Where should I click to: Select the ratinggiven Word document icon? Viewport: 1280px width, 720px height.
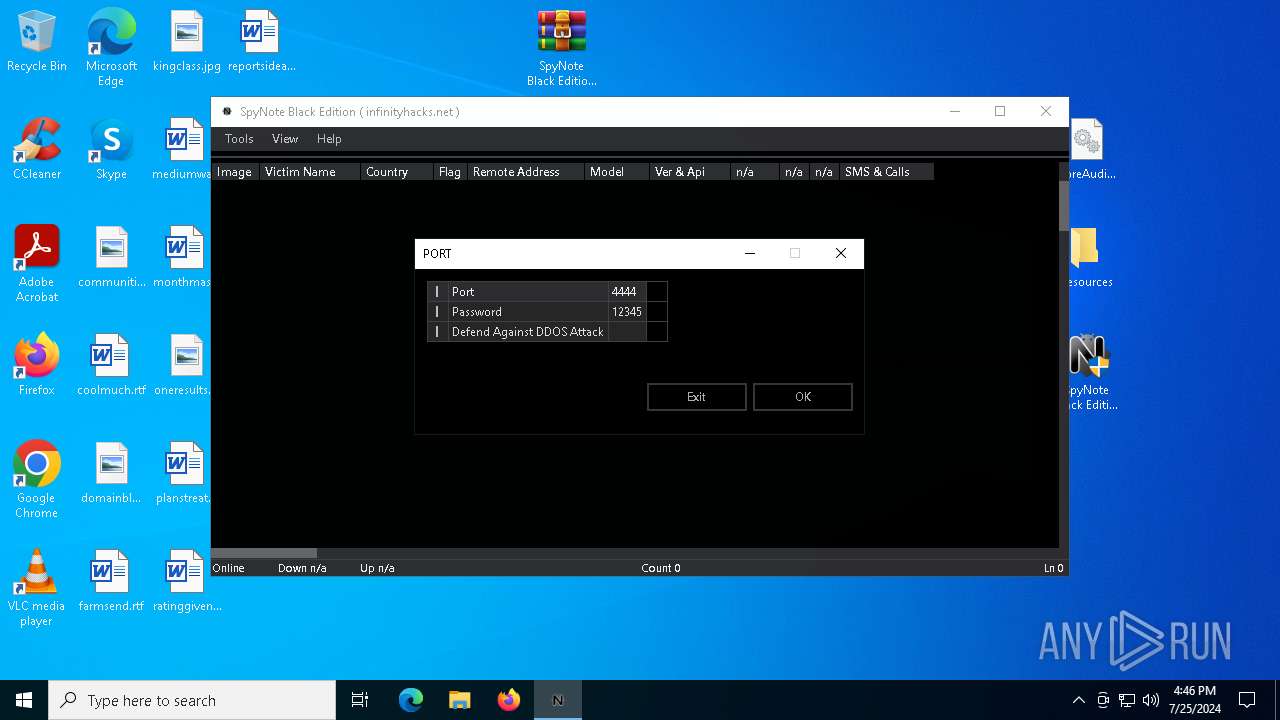click(187, 582)
